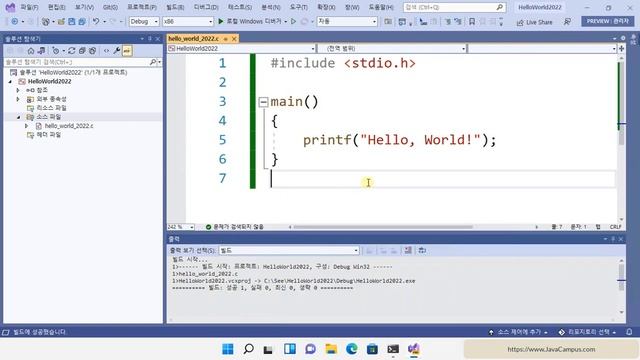
Task: Pin the hello_world_2022.c tab
Action: (x=225, y=39)
